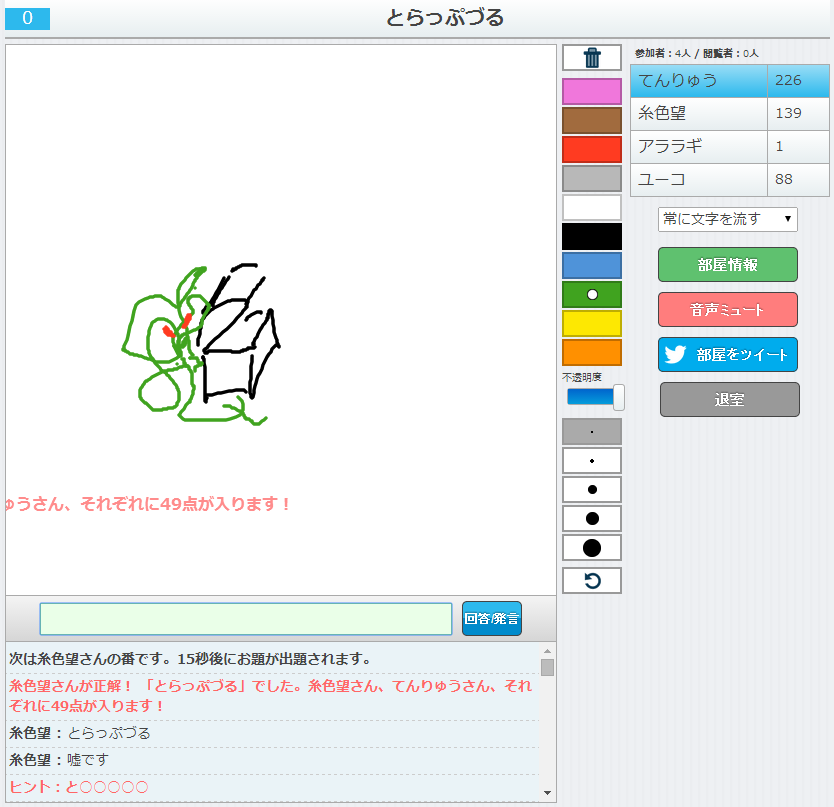
Task: Click the drawing on the canvas
Action: pyautogui.click(x=201, y=345)
